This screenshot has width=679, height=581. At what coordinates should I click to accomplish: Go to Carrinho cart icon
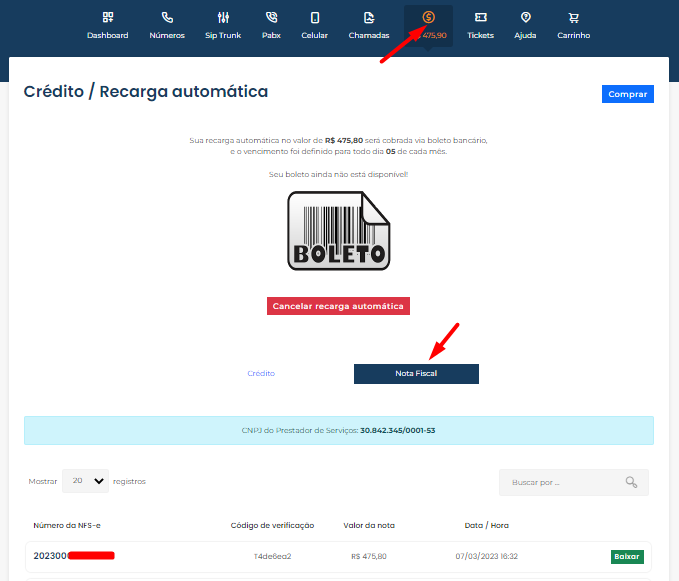[x=573, y=18]
